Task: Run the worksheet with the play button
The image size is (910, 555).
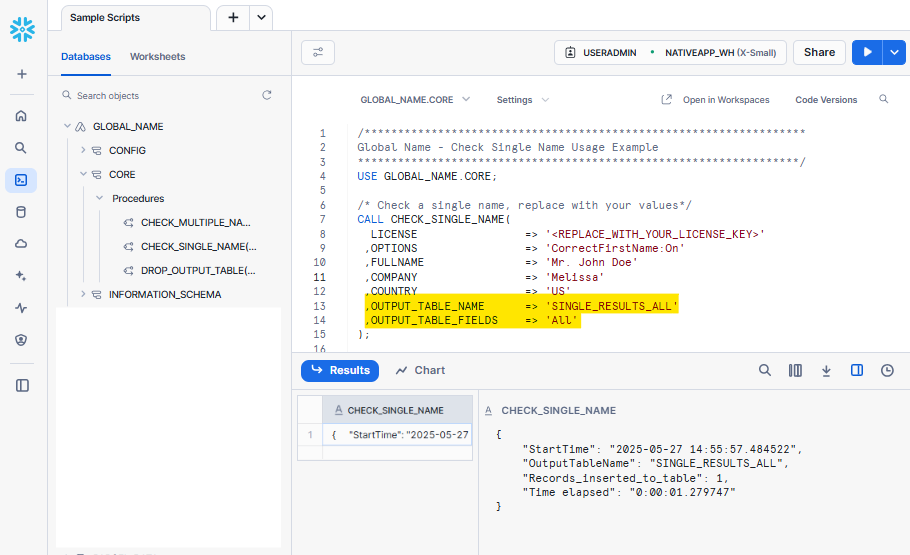Action: [867, 52]
